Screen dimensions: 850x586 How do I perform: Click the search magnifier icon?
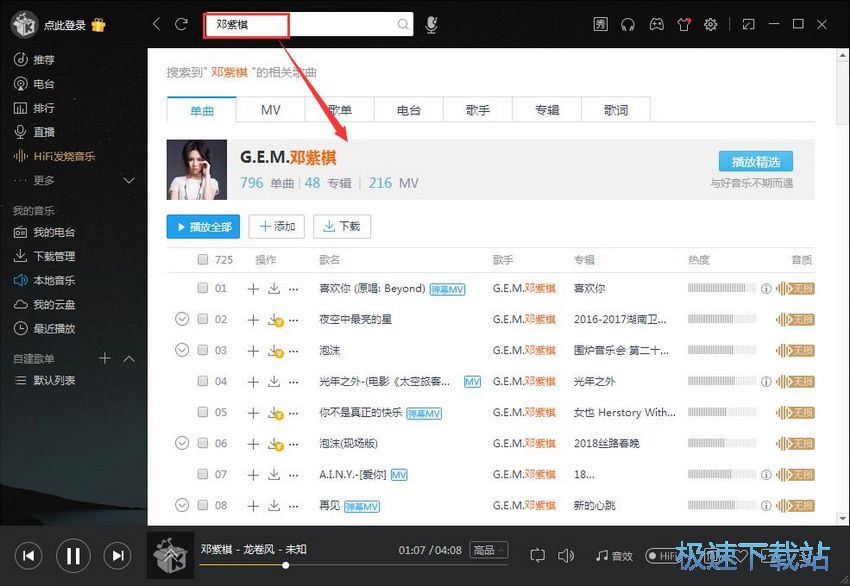(403, 24)
